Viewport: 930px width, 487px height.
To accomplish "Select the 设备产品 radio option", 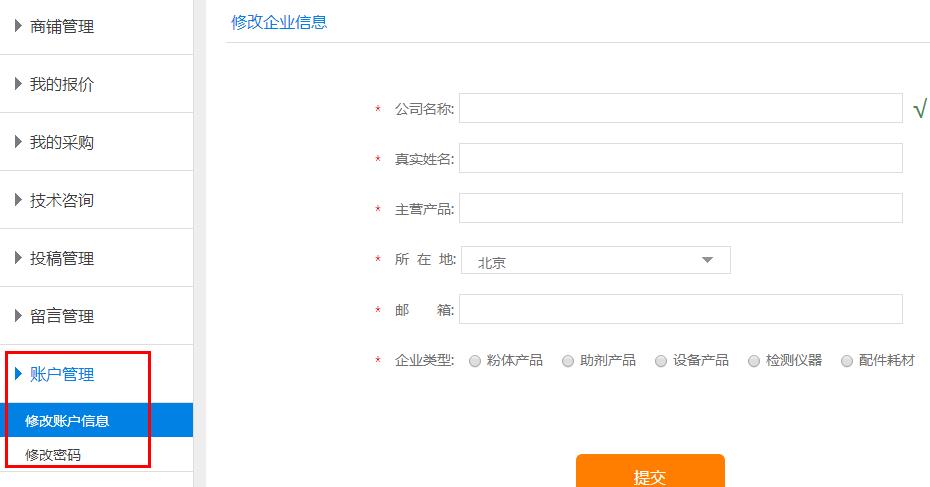I will [x=660, y=361].
